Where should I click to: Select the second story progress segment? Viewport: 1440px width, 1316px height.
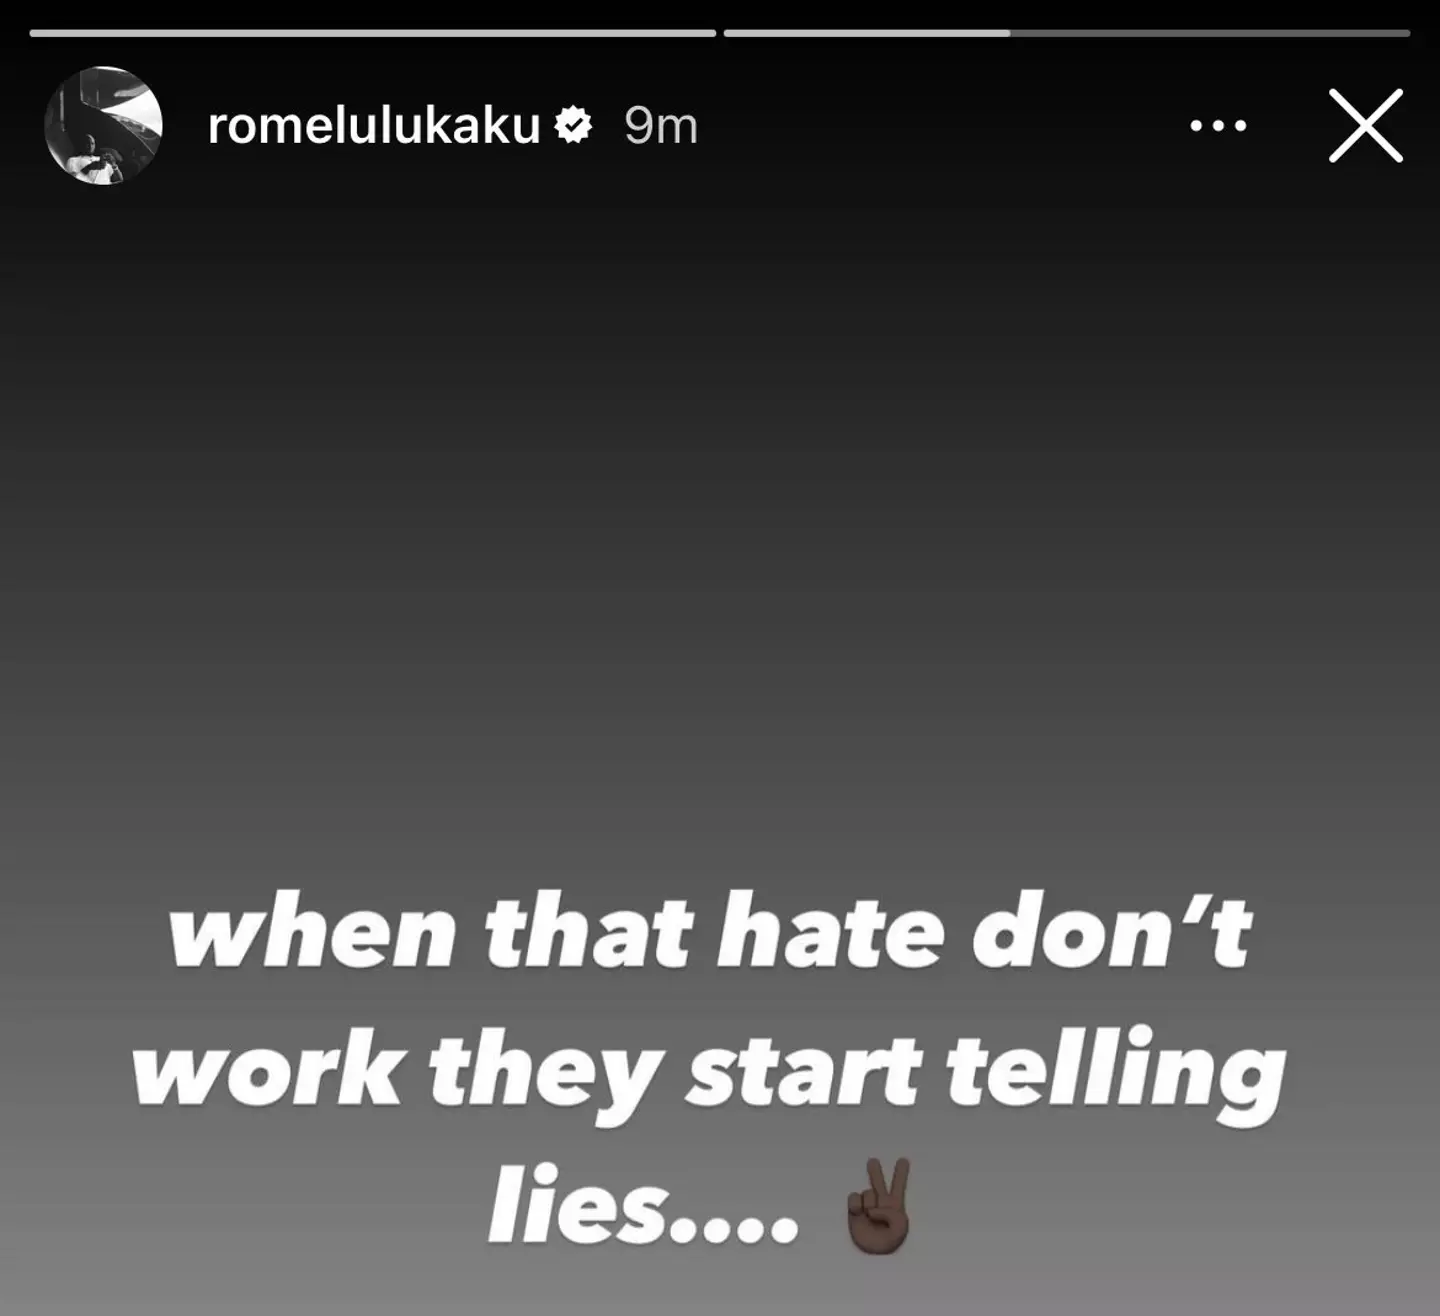click(1067, 33)
